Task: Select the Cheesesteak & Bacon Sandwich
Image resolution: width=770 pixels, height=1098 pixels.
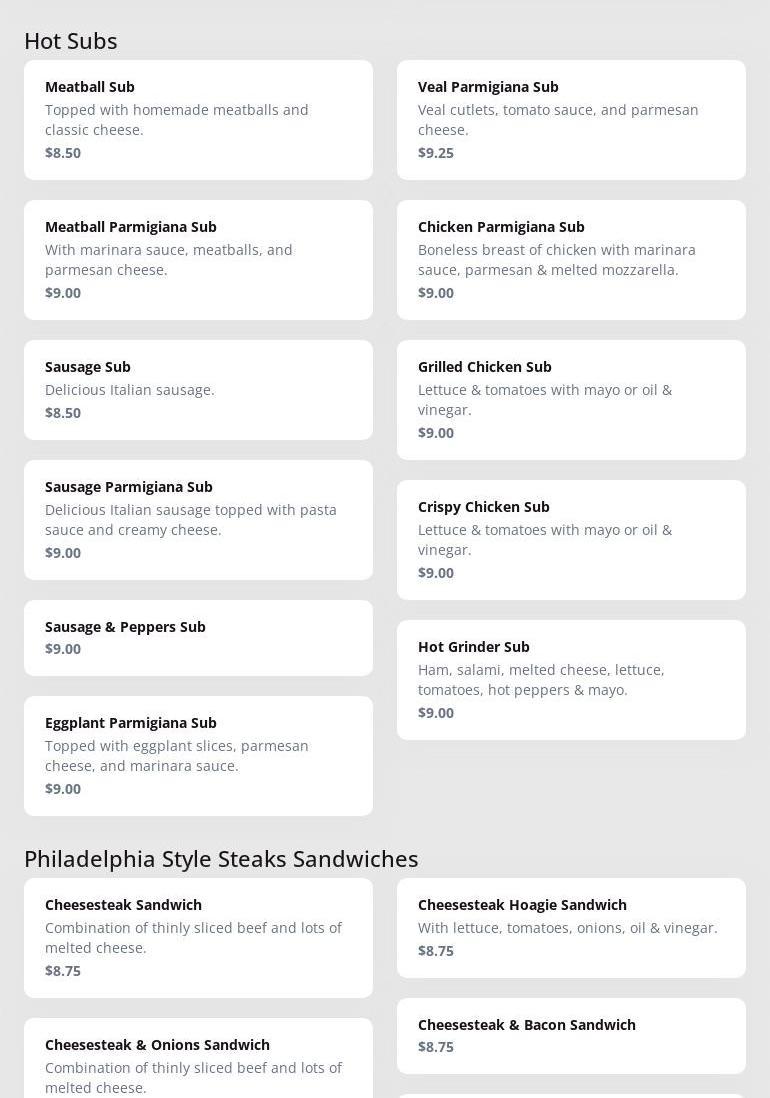Action: [x=571, y=1036]
